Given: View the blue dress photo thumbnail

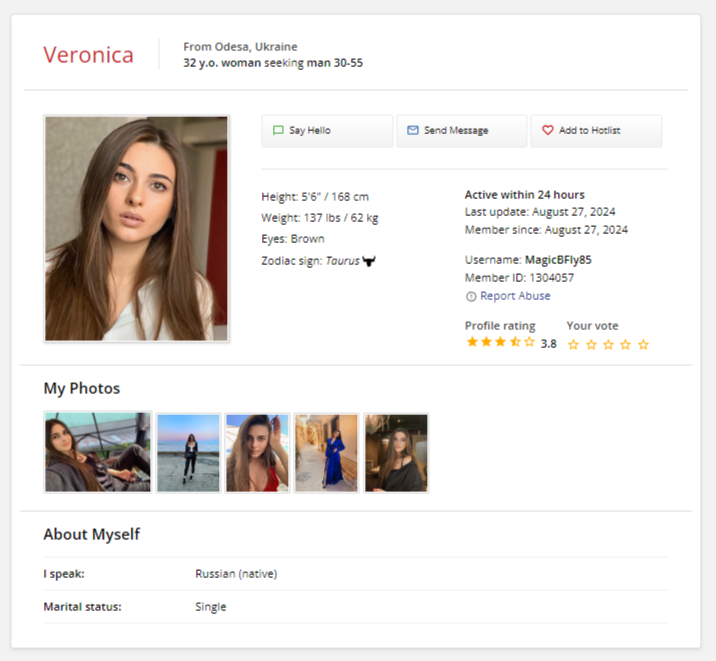Looking at the screenshot, I should pos(326,453).
